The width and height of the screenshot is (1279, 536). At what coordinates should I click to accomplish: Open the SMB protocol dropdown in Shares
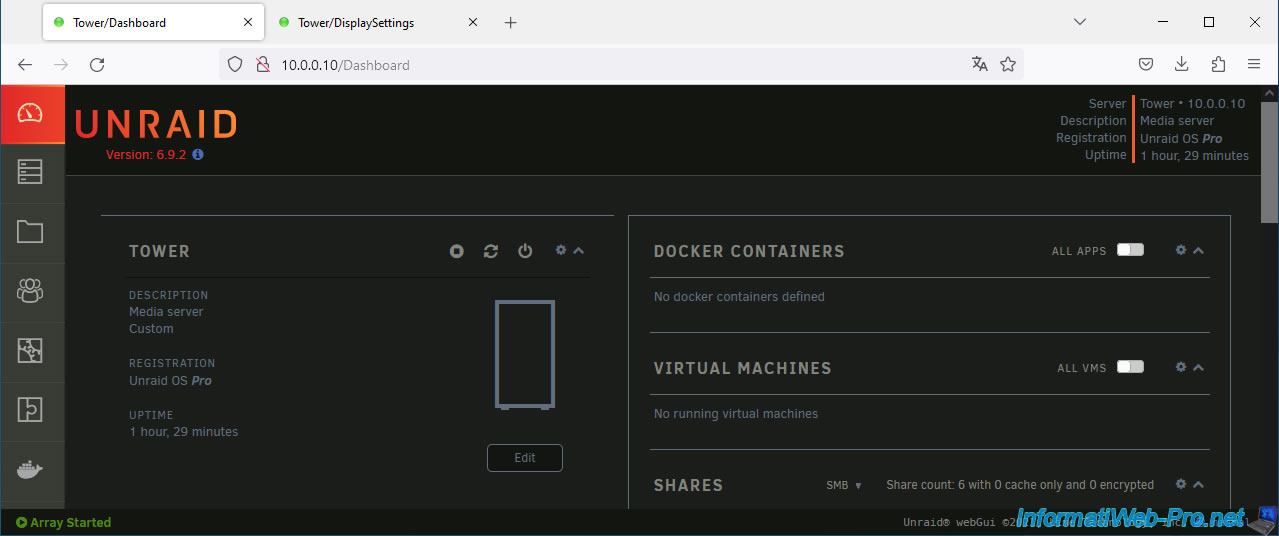click(843, 485)
